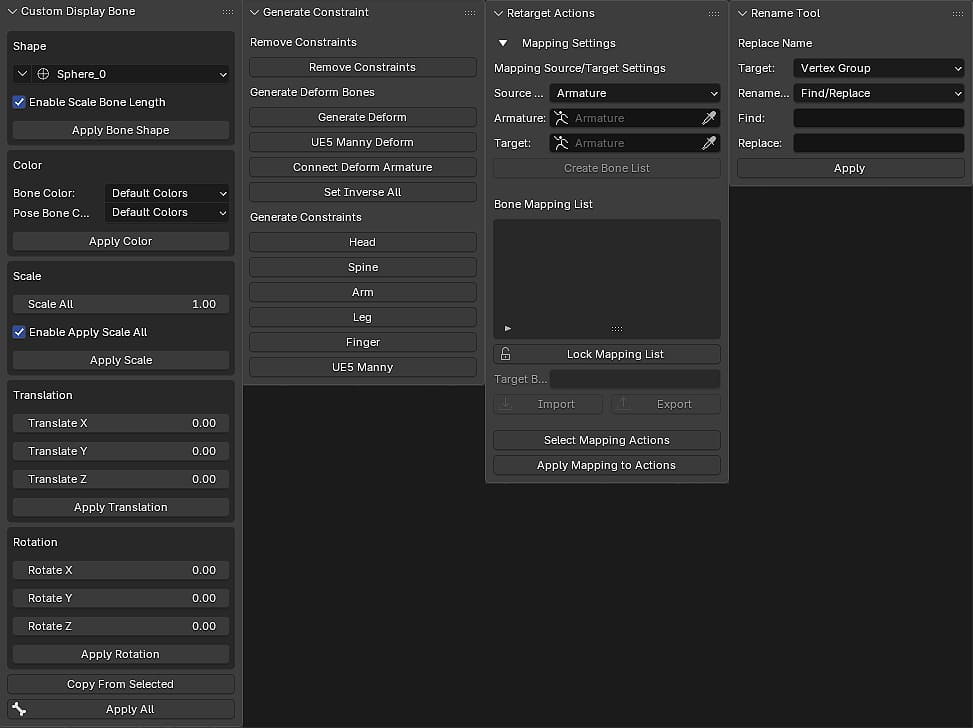Disable Enable Scale Bone Length checkbox
Image resolution: width=973 pixels, height=728 pixels.
(19, 102)
